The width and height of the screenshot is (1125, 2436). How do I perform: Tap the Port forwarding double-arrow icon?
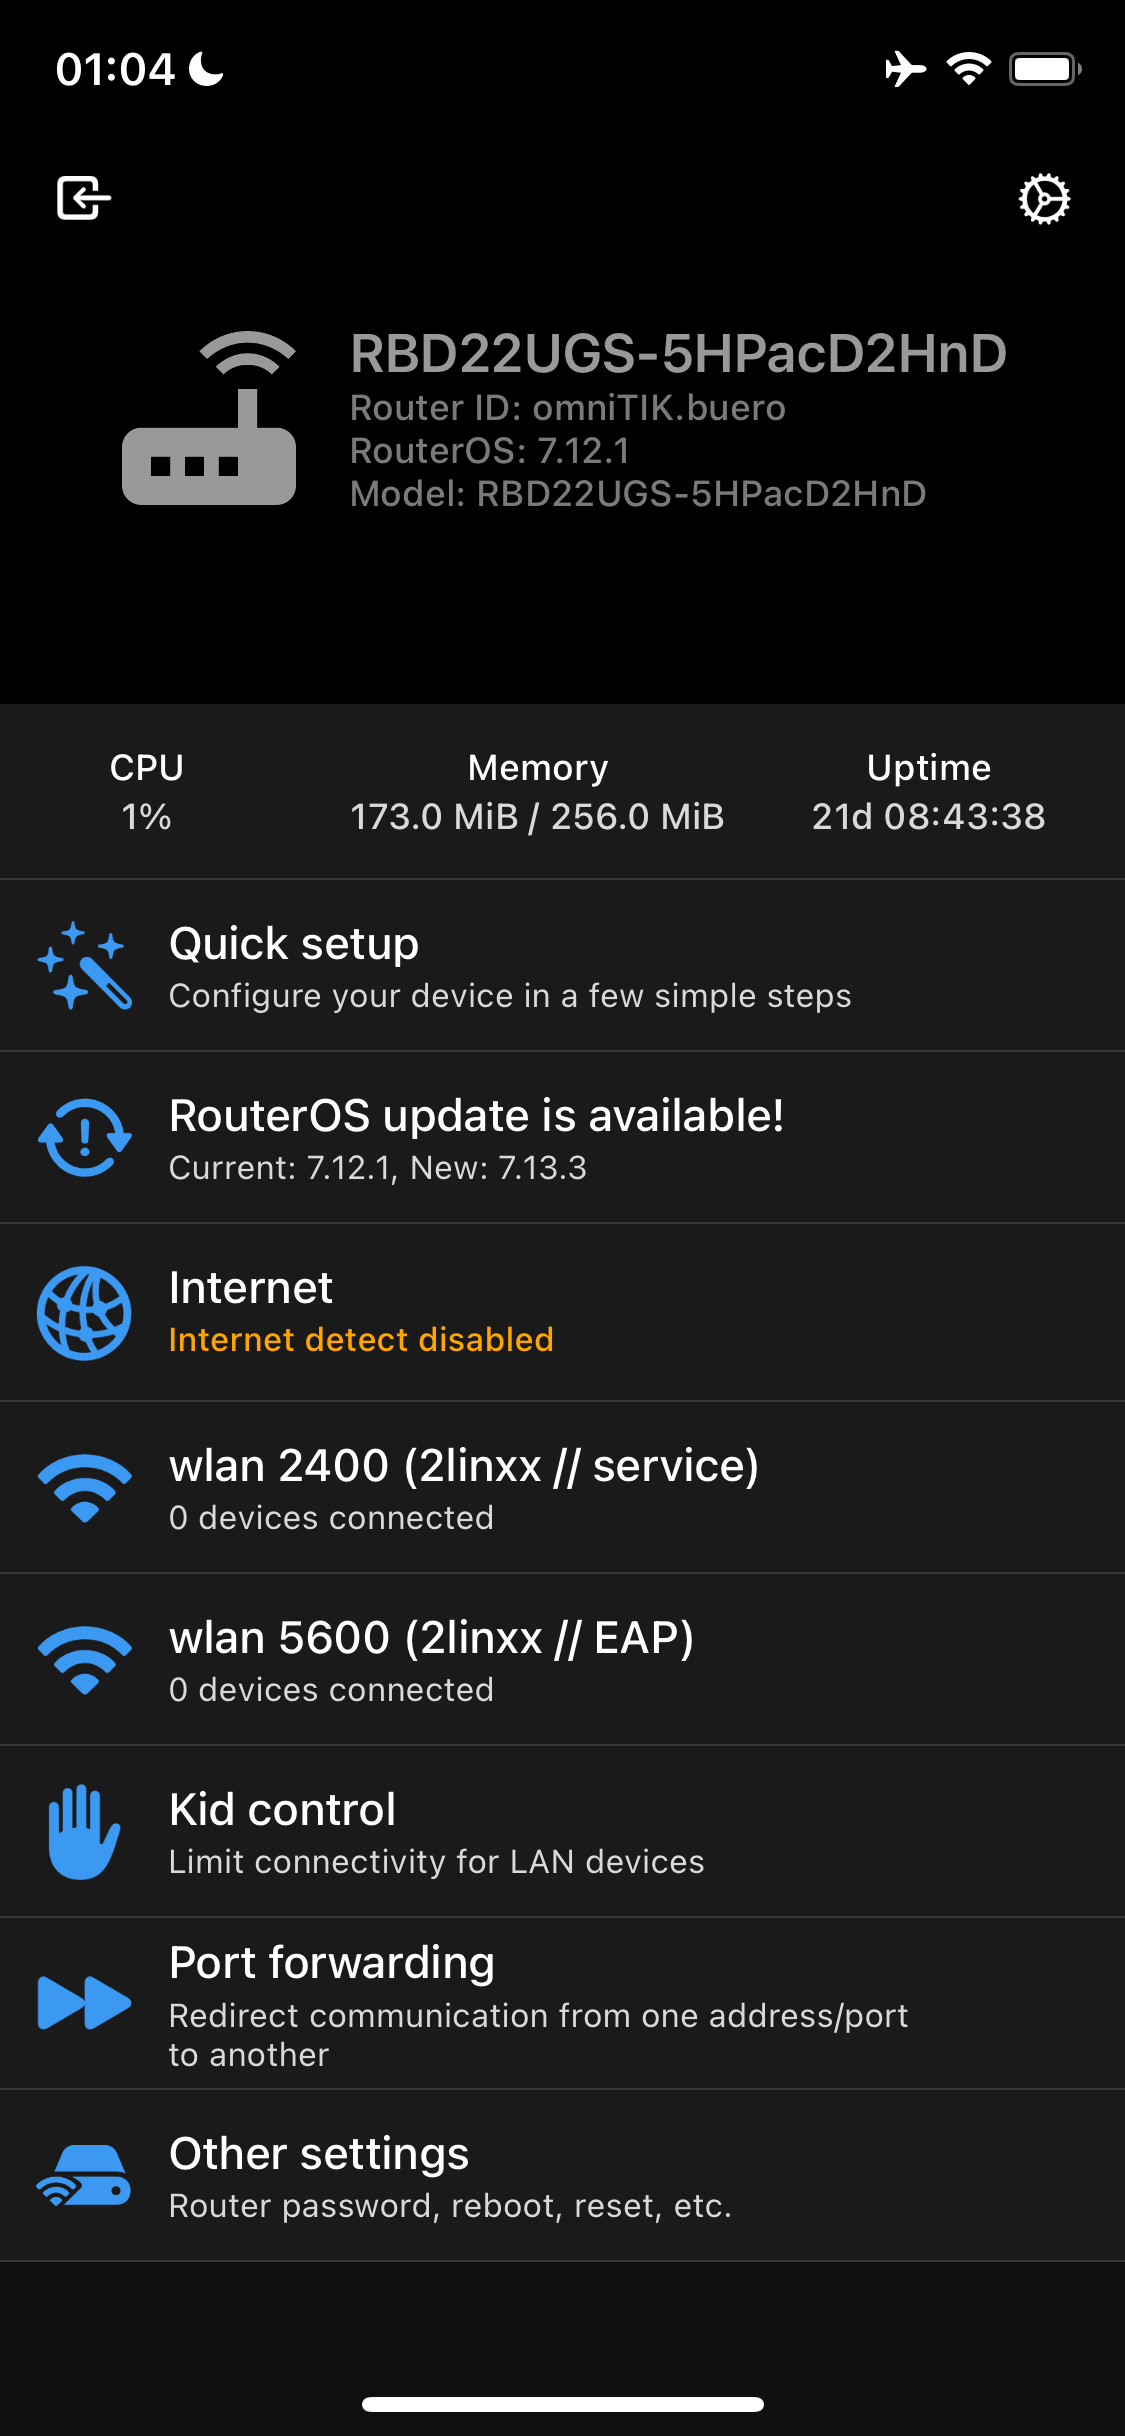(84, 2002)
